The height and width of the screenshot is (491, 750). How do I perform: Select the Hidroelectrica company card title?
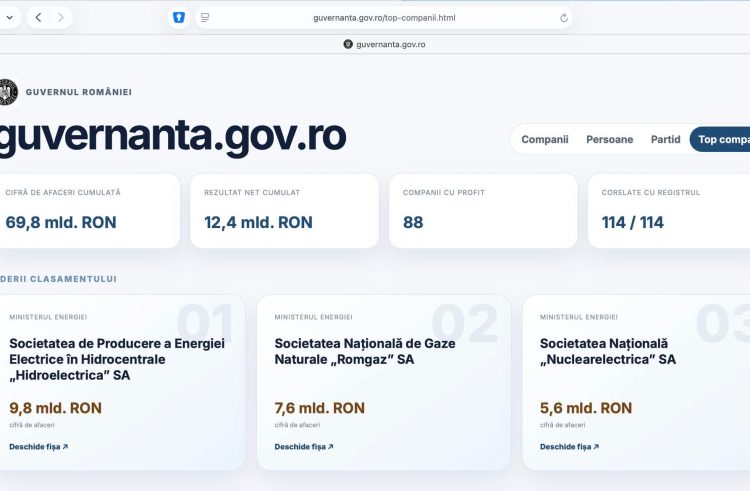pyautogui.click(x=117, y=359)
